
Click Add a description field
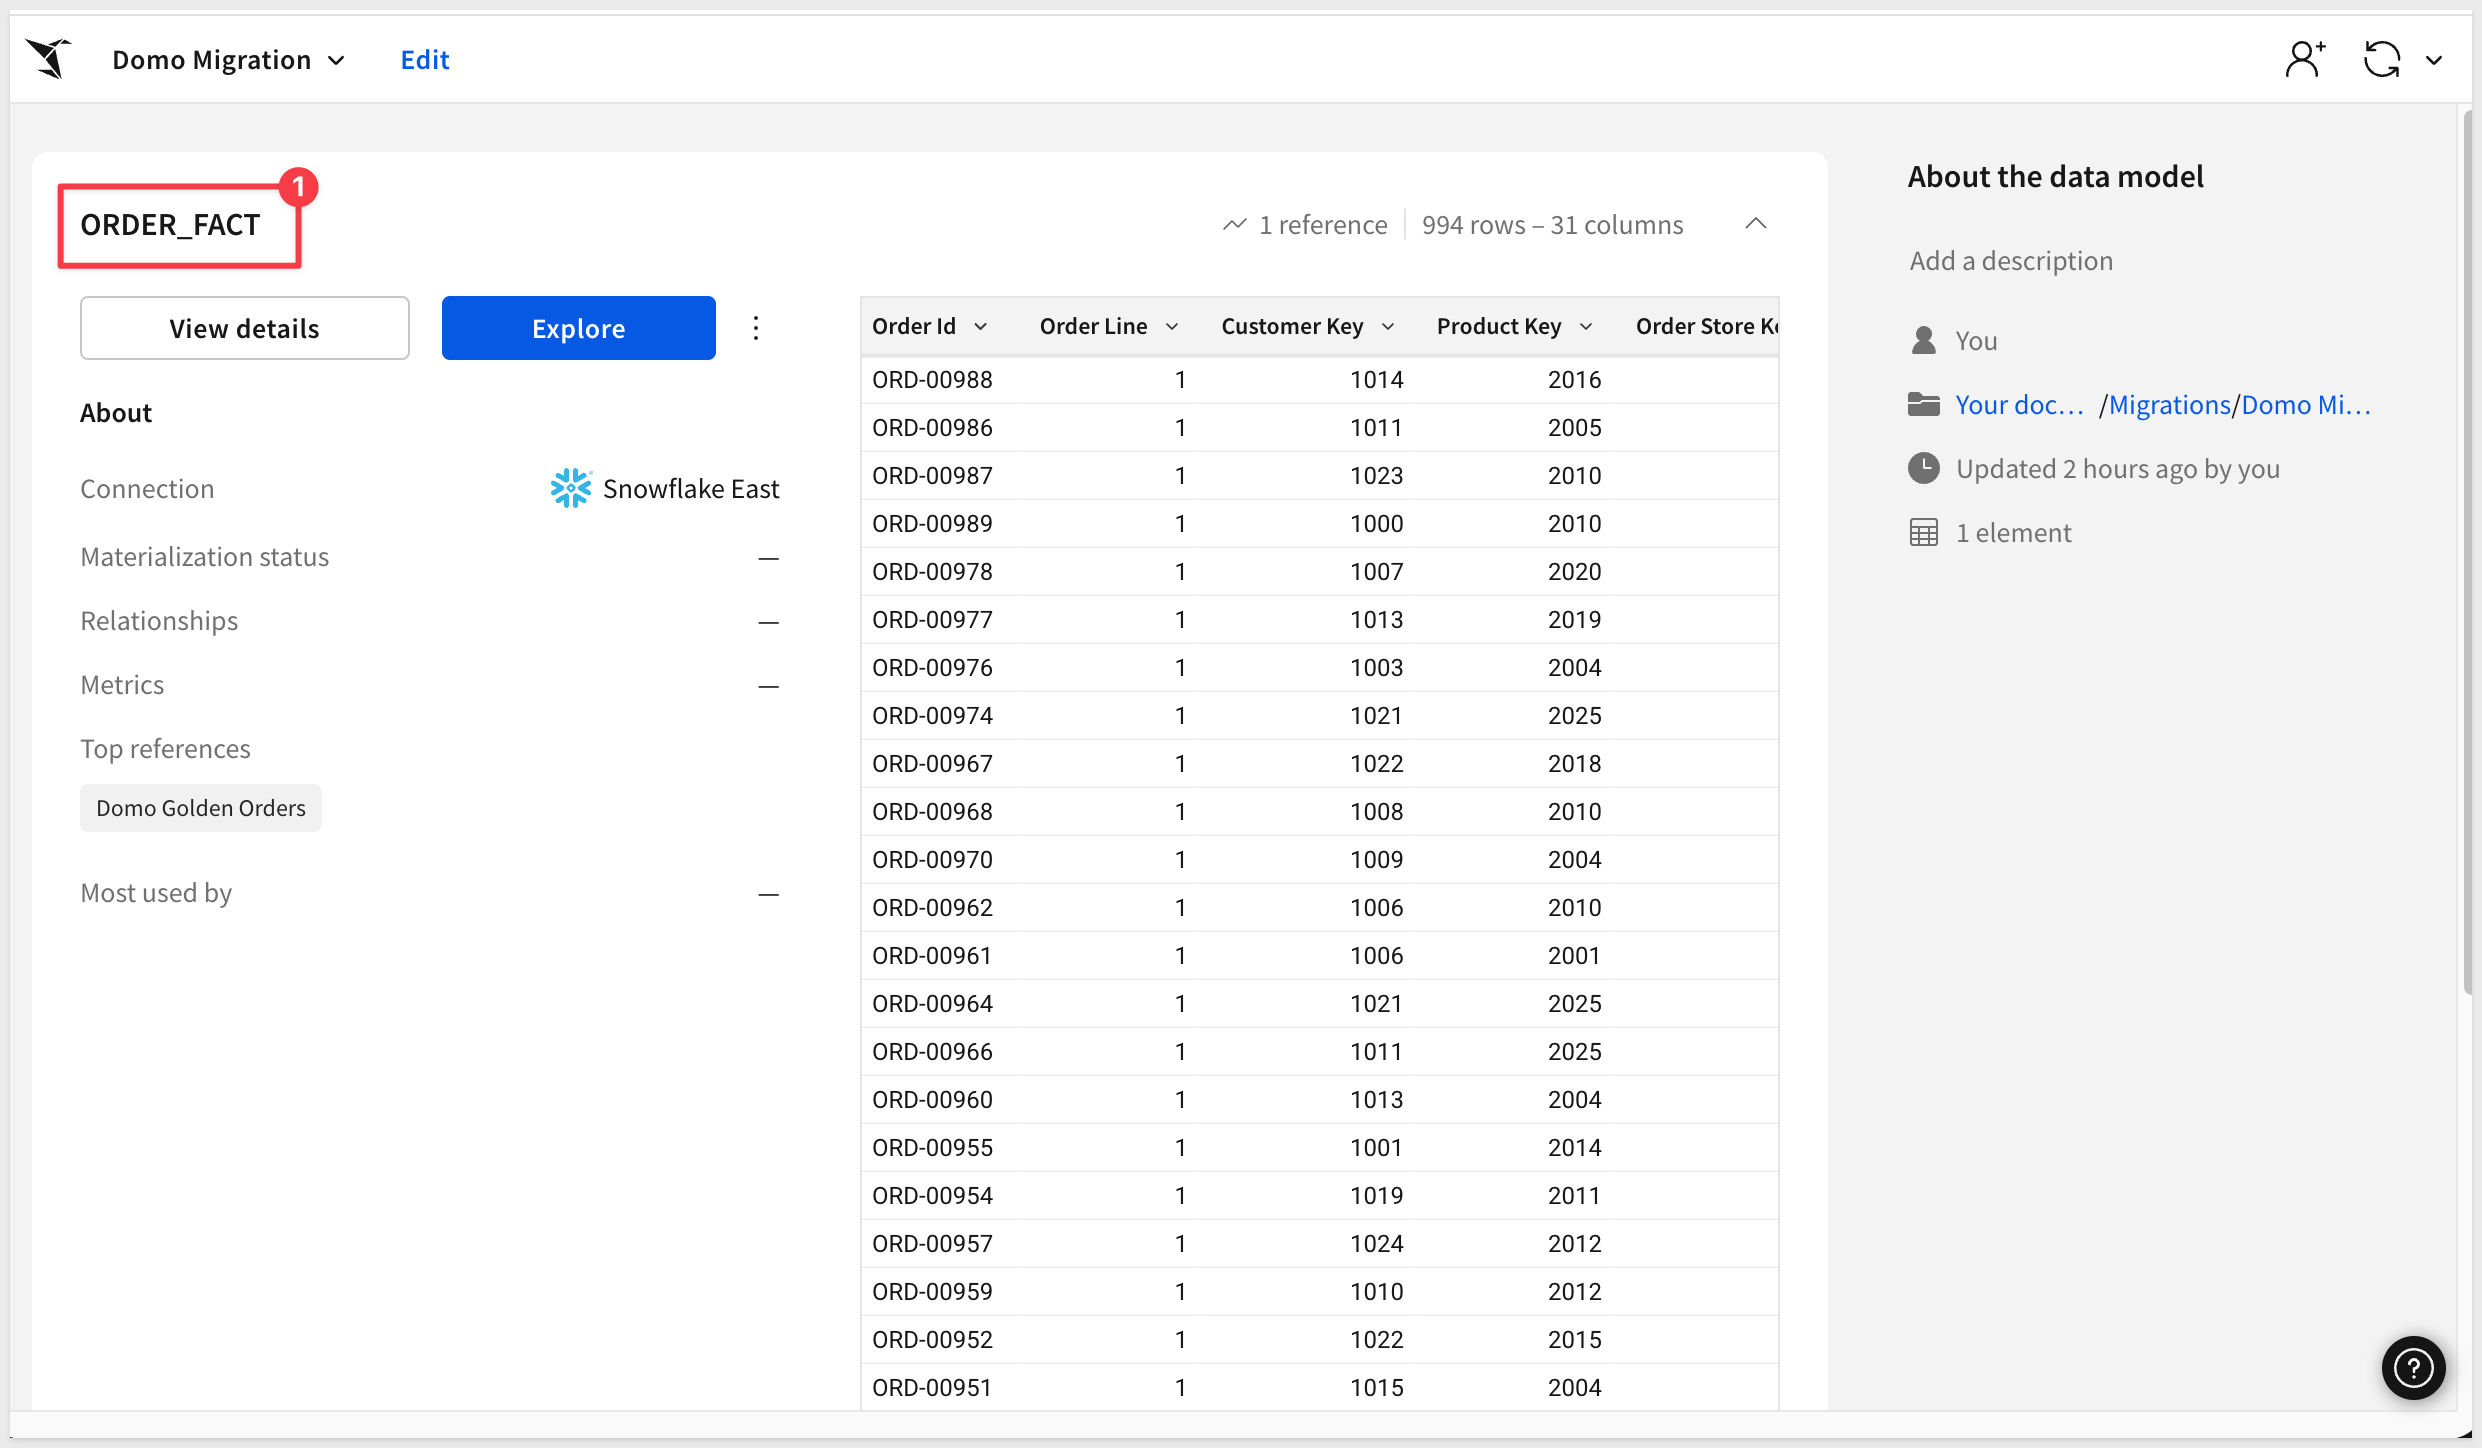pos(2011,261)
